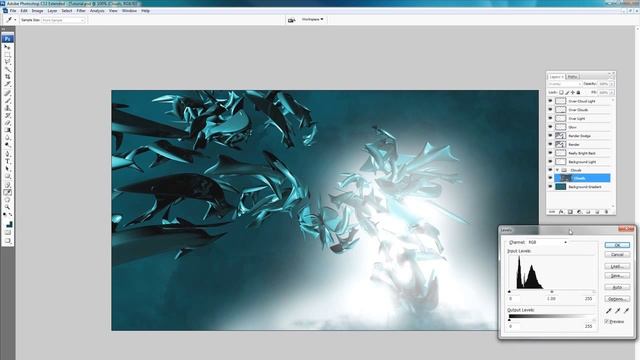Click Lock position icon in Layers
The image size is (640, 360).
573,93
